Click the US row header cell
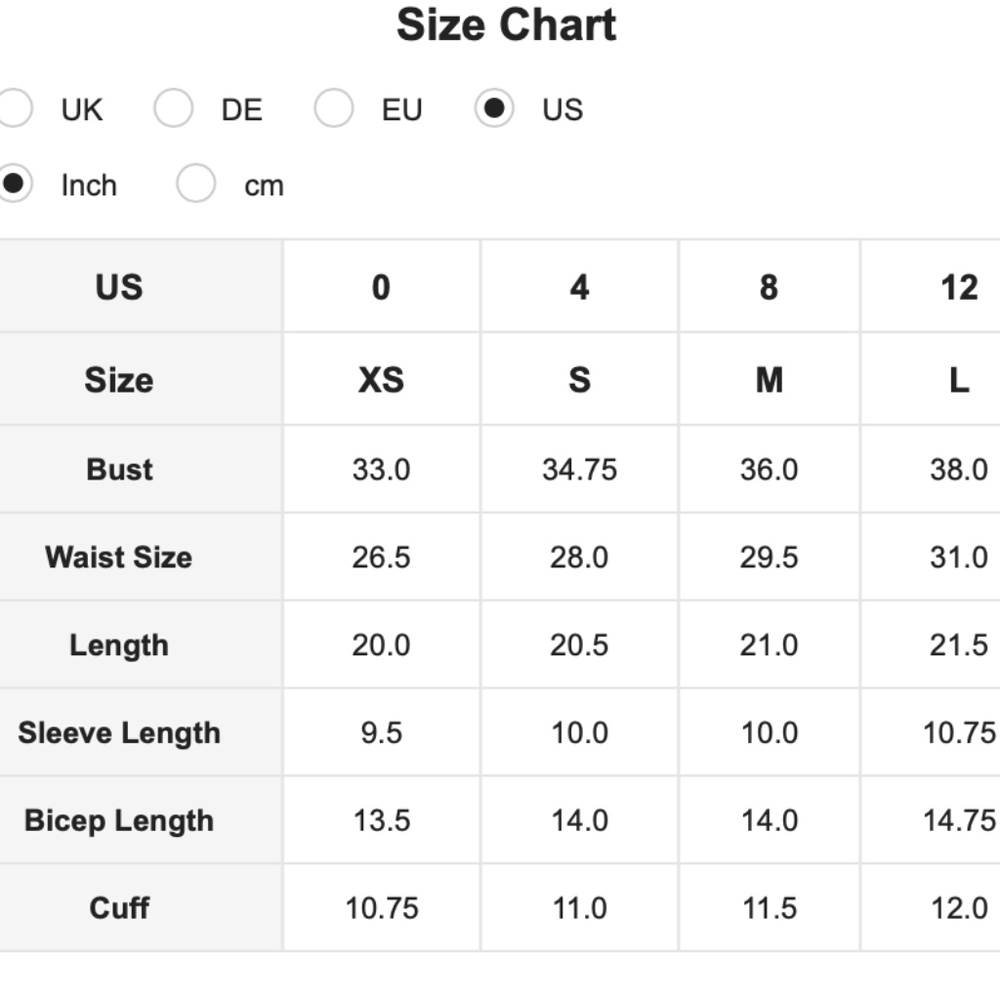This screenshot has height=1000, width=1000. click(119, 287)
